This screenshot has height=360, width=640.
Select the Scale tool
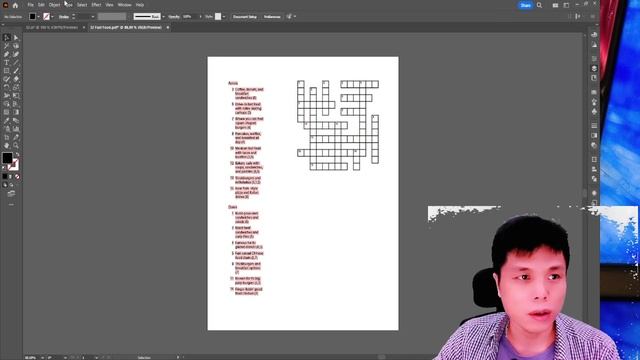click(16, 87)
